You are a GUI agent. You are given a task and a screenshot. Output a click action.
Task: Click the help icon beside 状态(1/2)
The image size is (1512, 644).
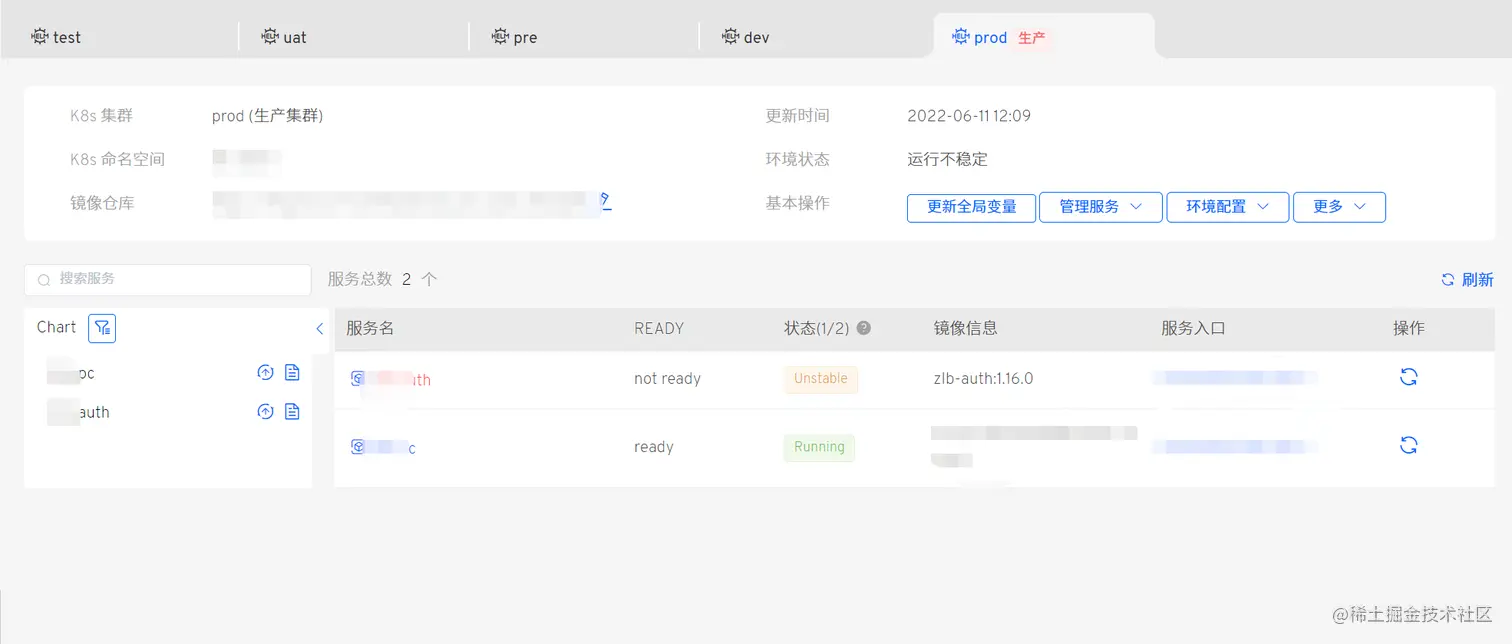click(x=864, y=328)
